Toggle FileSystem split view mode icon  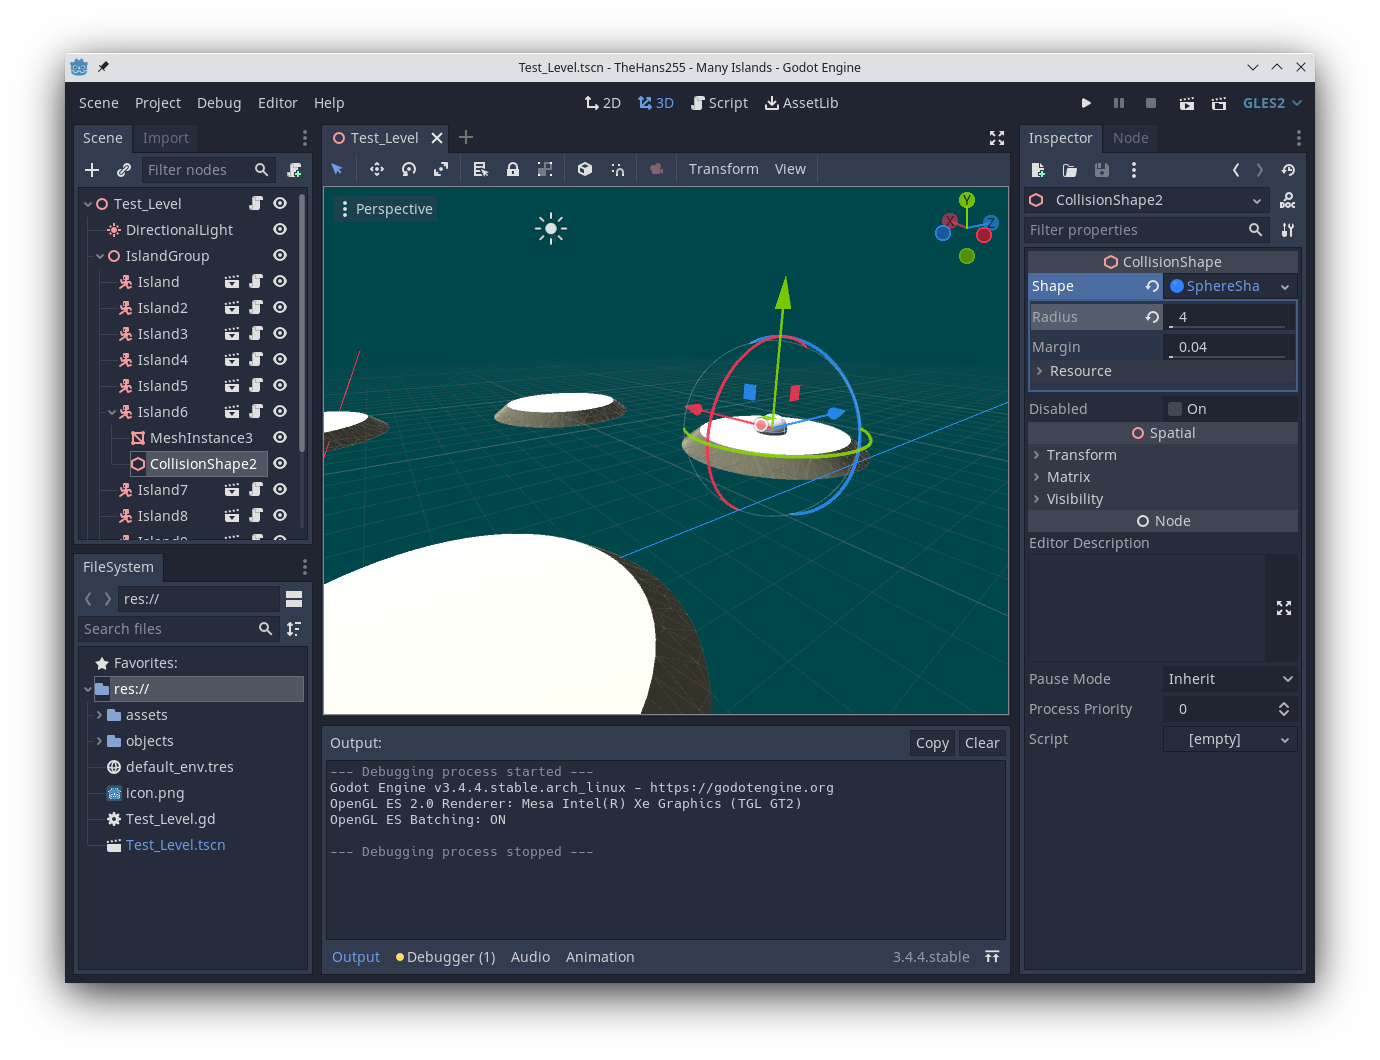point(294,599)
